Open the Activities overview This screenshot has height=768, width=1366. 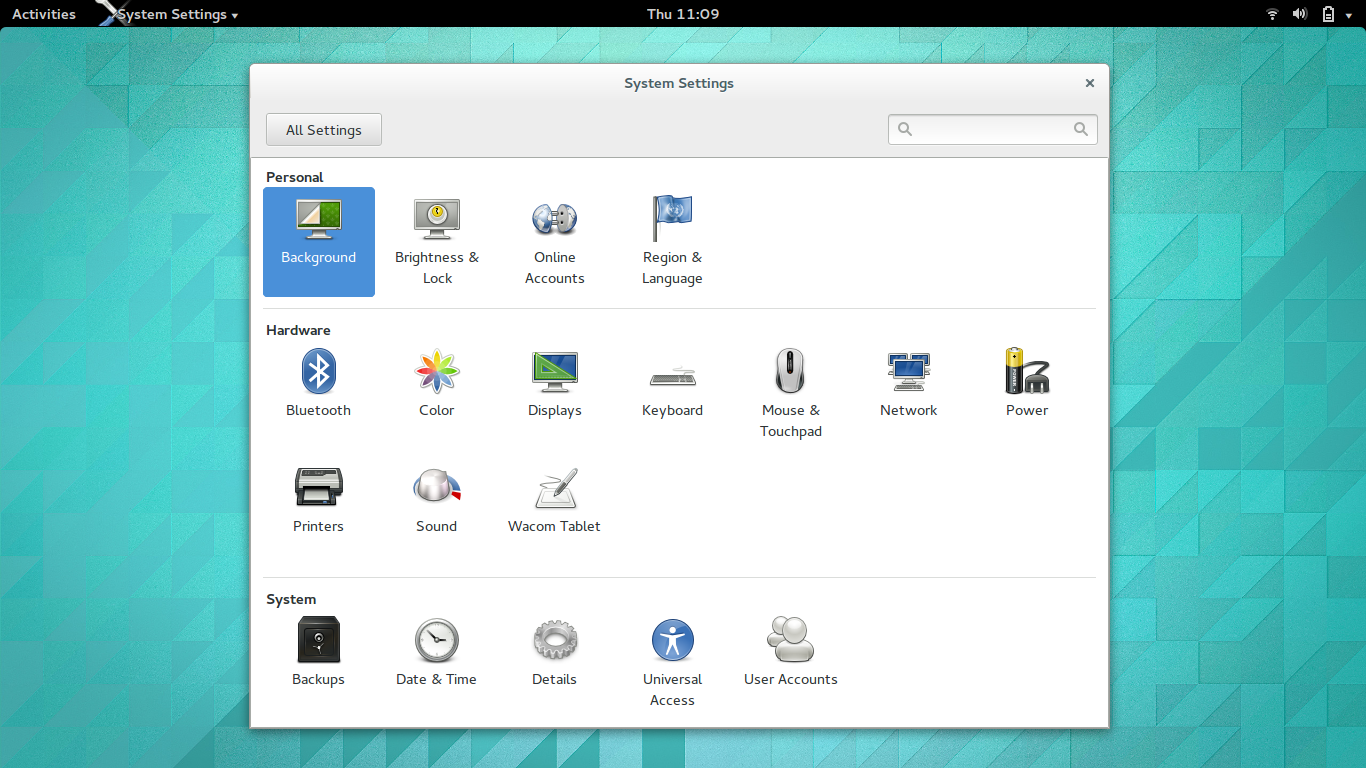pos(43,13)
